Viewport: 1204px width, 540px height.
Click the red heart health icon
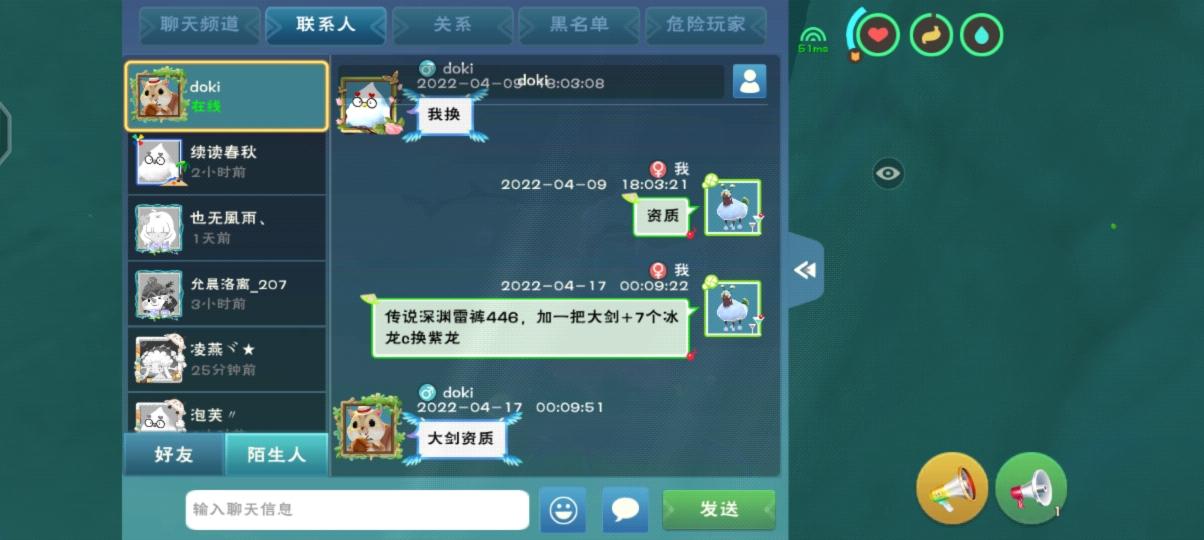[877, 35]
